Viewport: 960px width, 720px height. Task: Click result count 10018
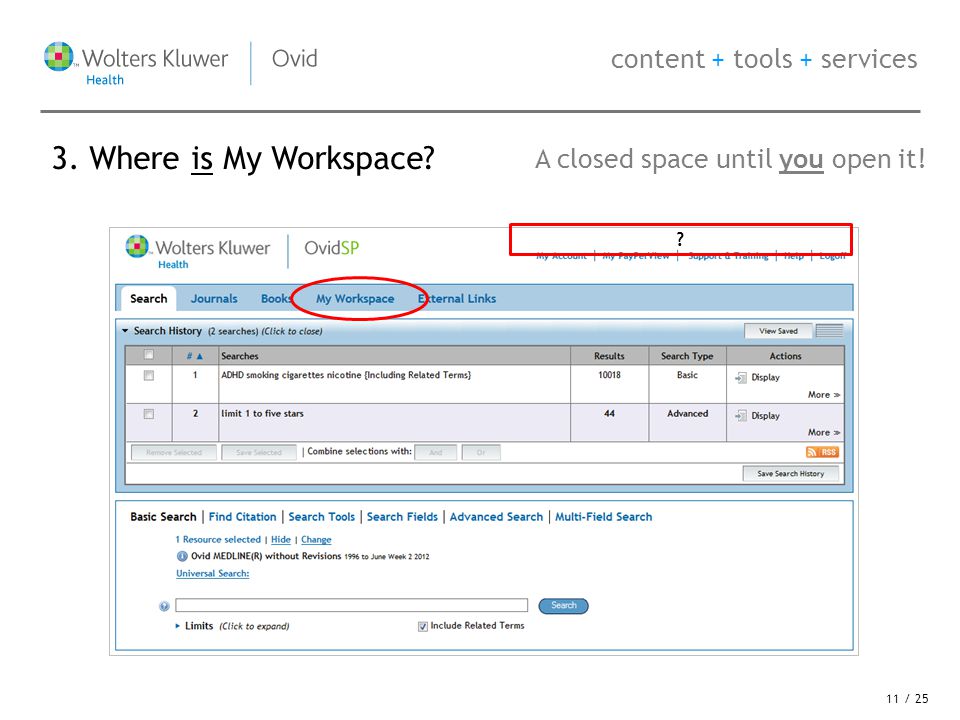[x=609, y=375]
